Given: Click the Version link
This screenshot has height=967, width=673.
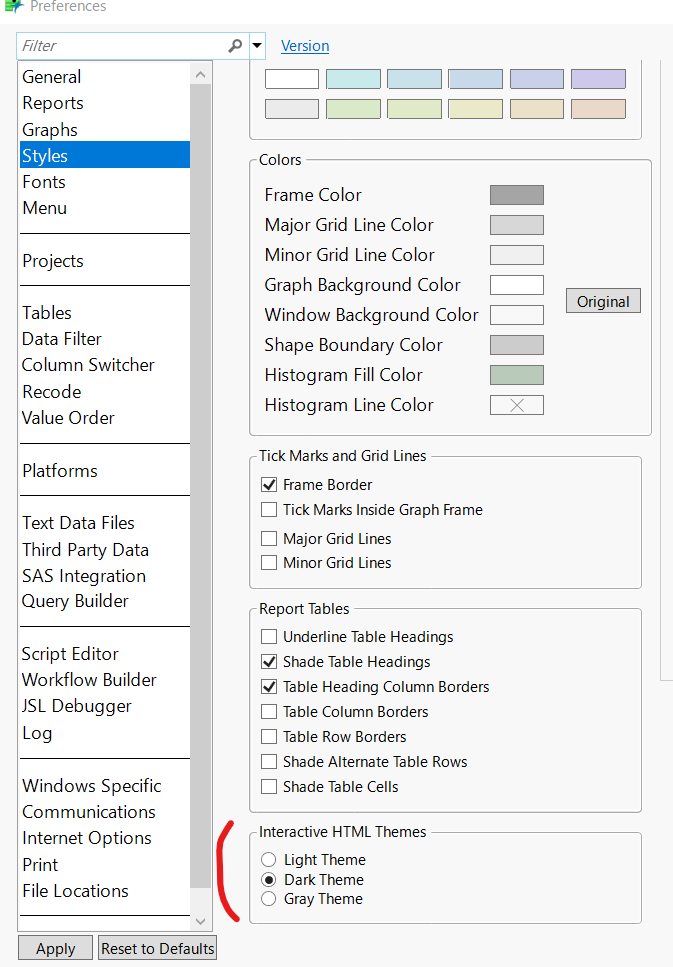Looking at the screenshot, I should 305,46.
